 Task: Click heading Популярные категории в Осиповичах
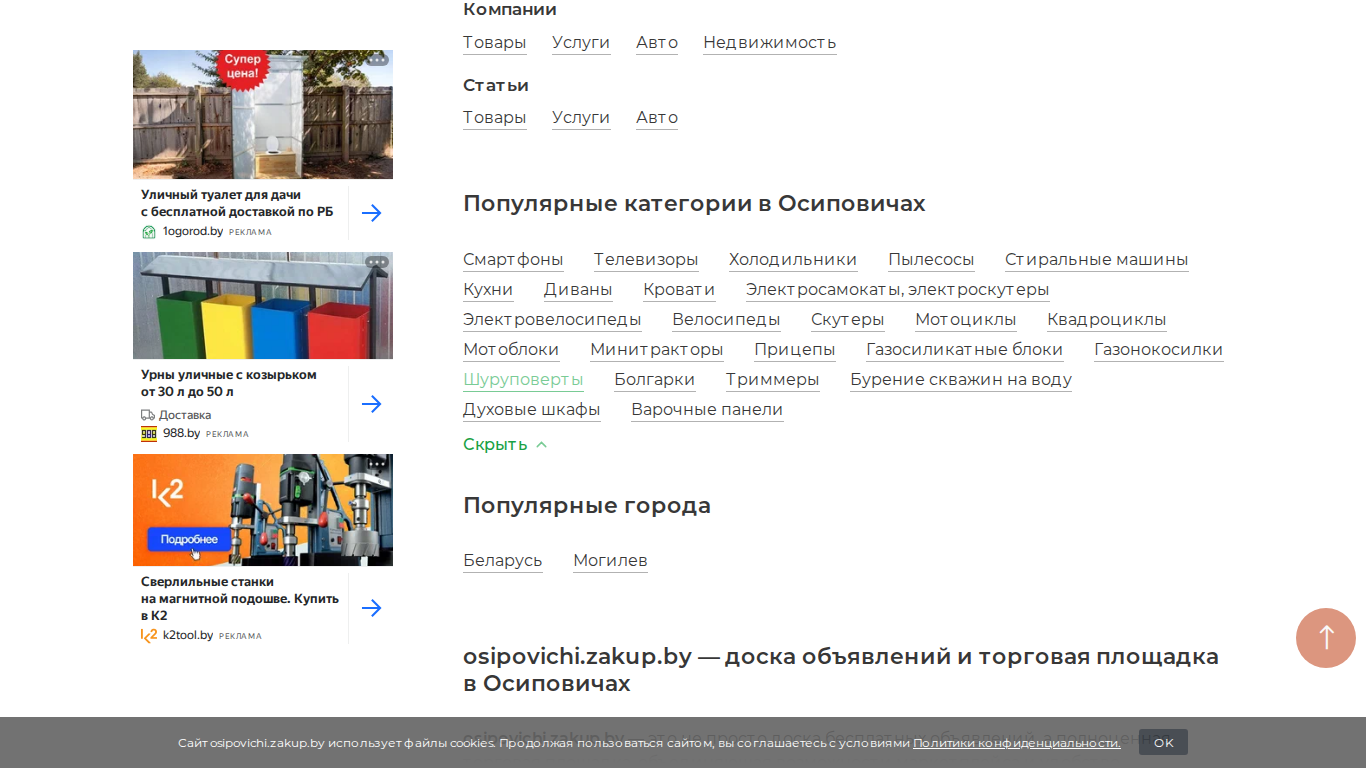(694, 204)
